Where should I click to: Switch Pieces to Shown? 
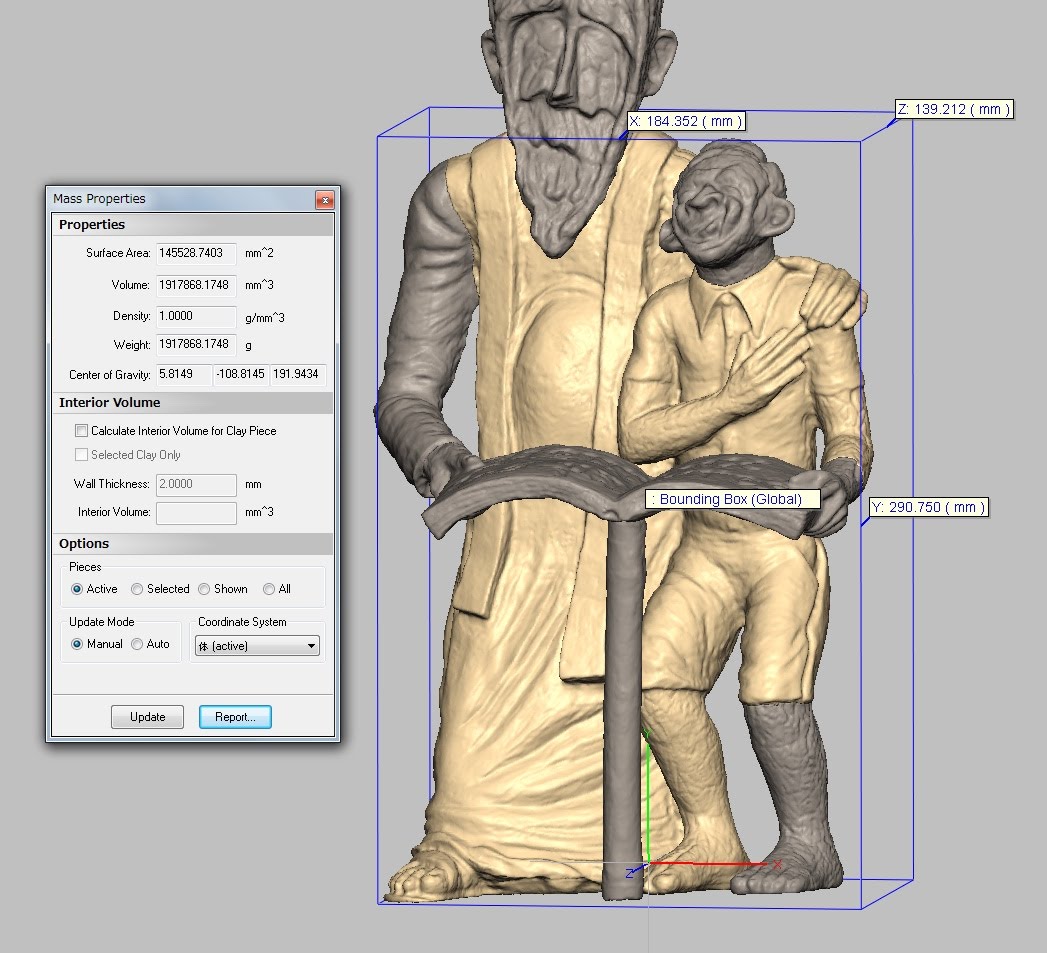pos(204,589)
